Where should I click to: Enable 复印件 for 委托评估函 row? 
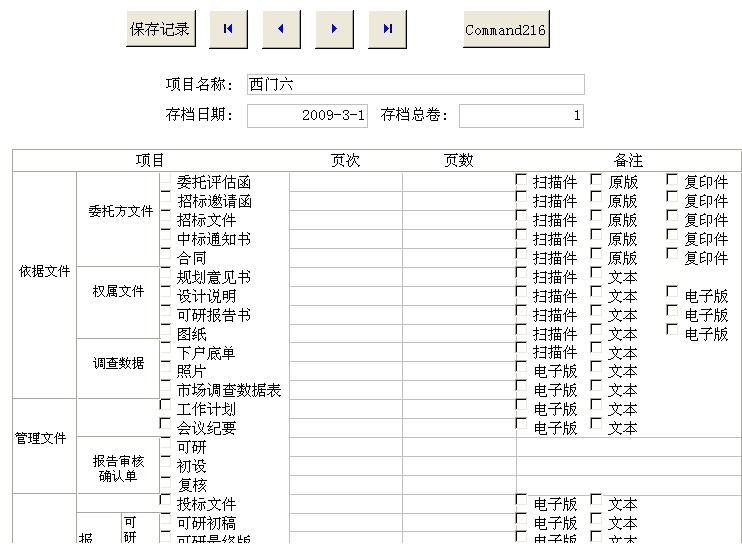(x=672, y=180)
